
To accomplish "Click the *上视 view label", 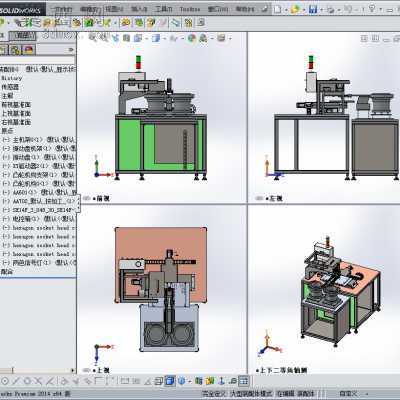I will pos(101,370).
